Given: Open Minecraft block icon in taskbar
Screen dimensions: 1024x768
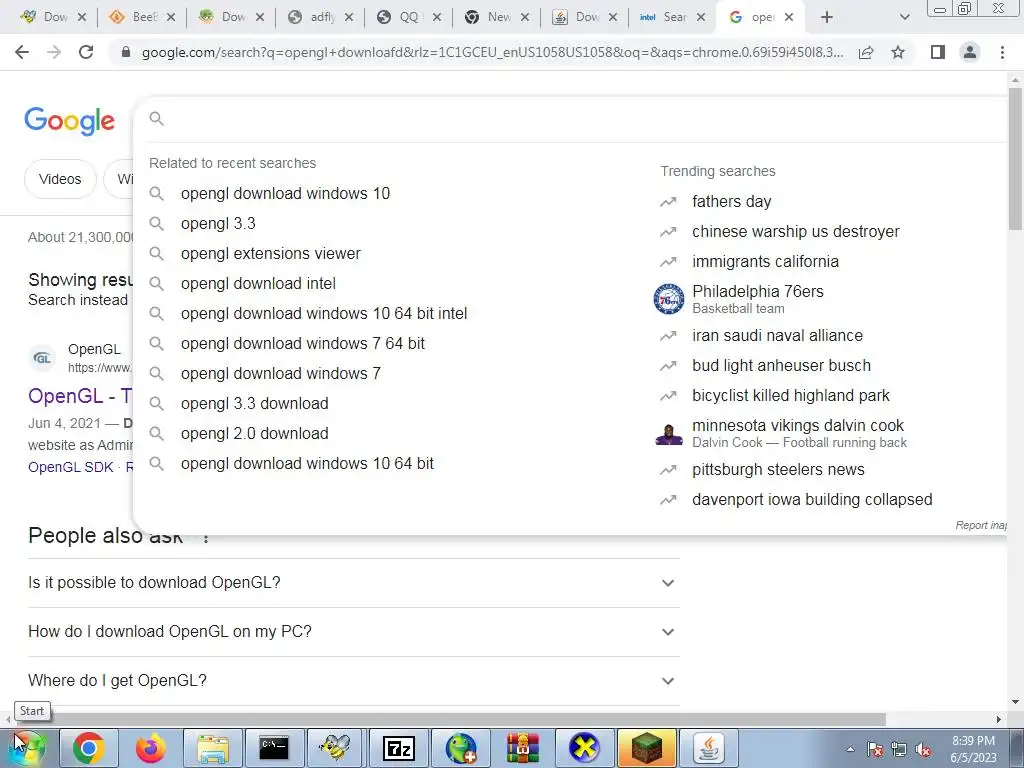Looking at the screenshot, I should 647,748.
